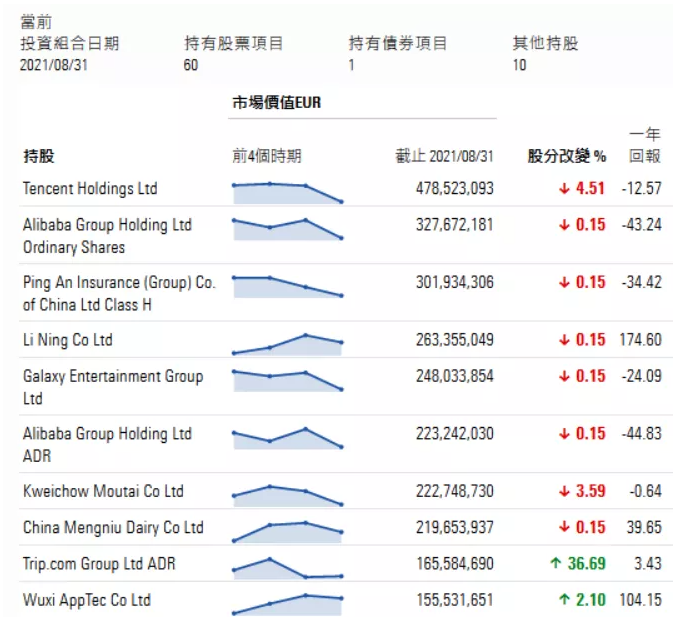The image size is (675, 624).
Task: Select the portfolio date 2021/08/31 value
Action: pyautogui.click(x=54, y=65)
